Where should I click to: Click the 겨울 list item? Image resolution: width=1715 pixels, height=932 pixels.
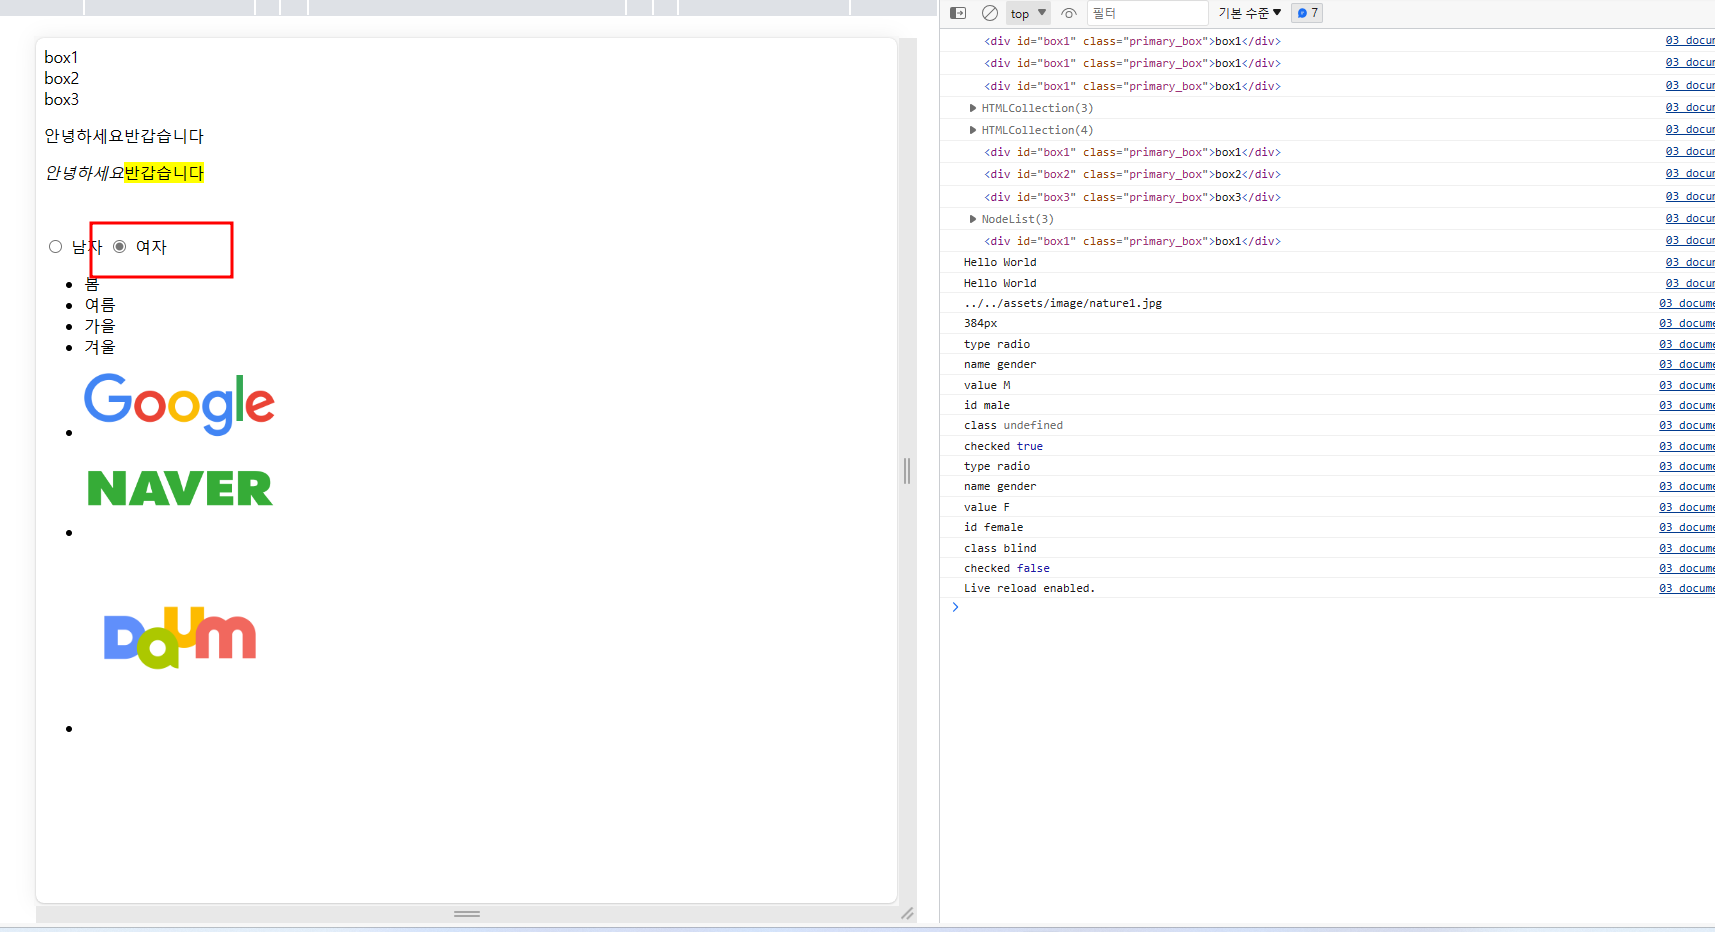(x=100, y=347)
